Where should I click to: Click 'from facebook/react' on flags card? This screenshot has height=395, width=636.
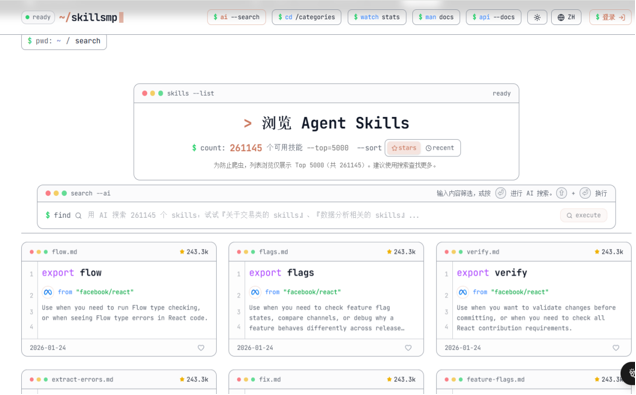(303, 292)
